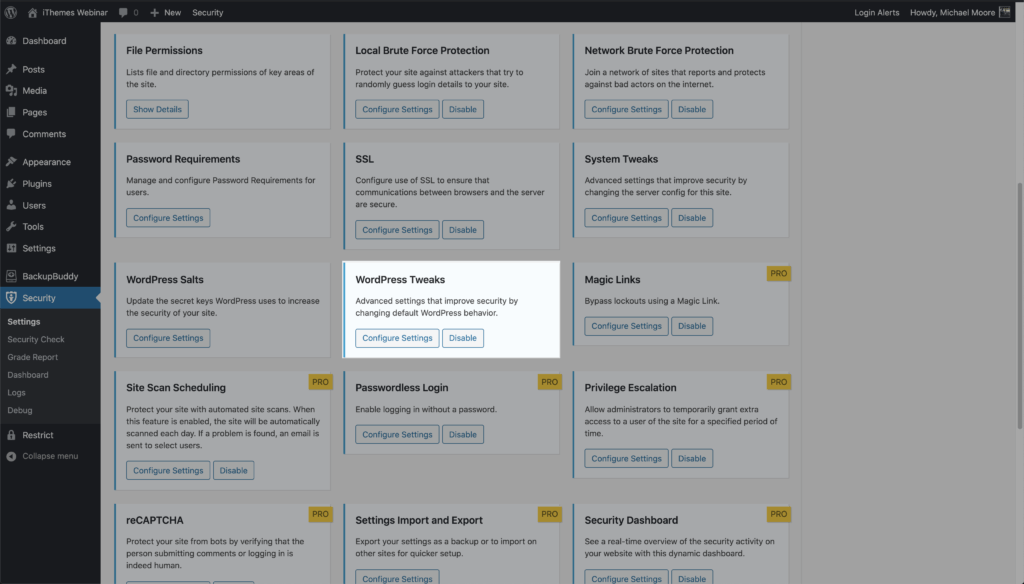
Task: Disable the Magic Links module
Action: pyautogui.click(x=692, y=326)
